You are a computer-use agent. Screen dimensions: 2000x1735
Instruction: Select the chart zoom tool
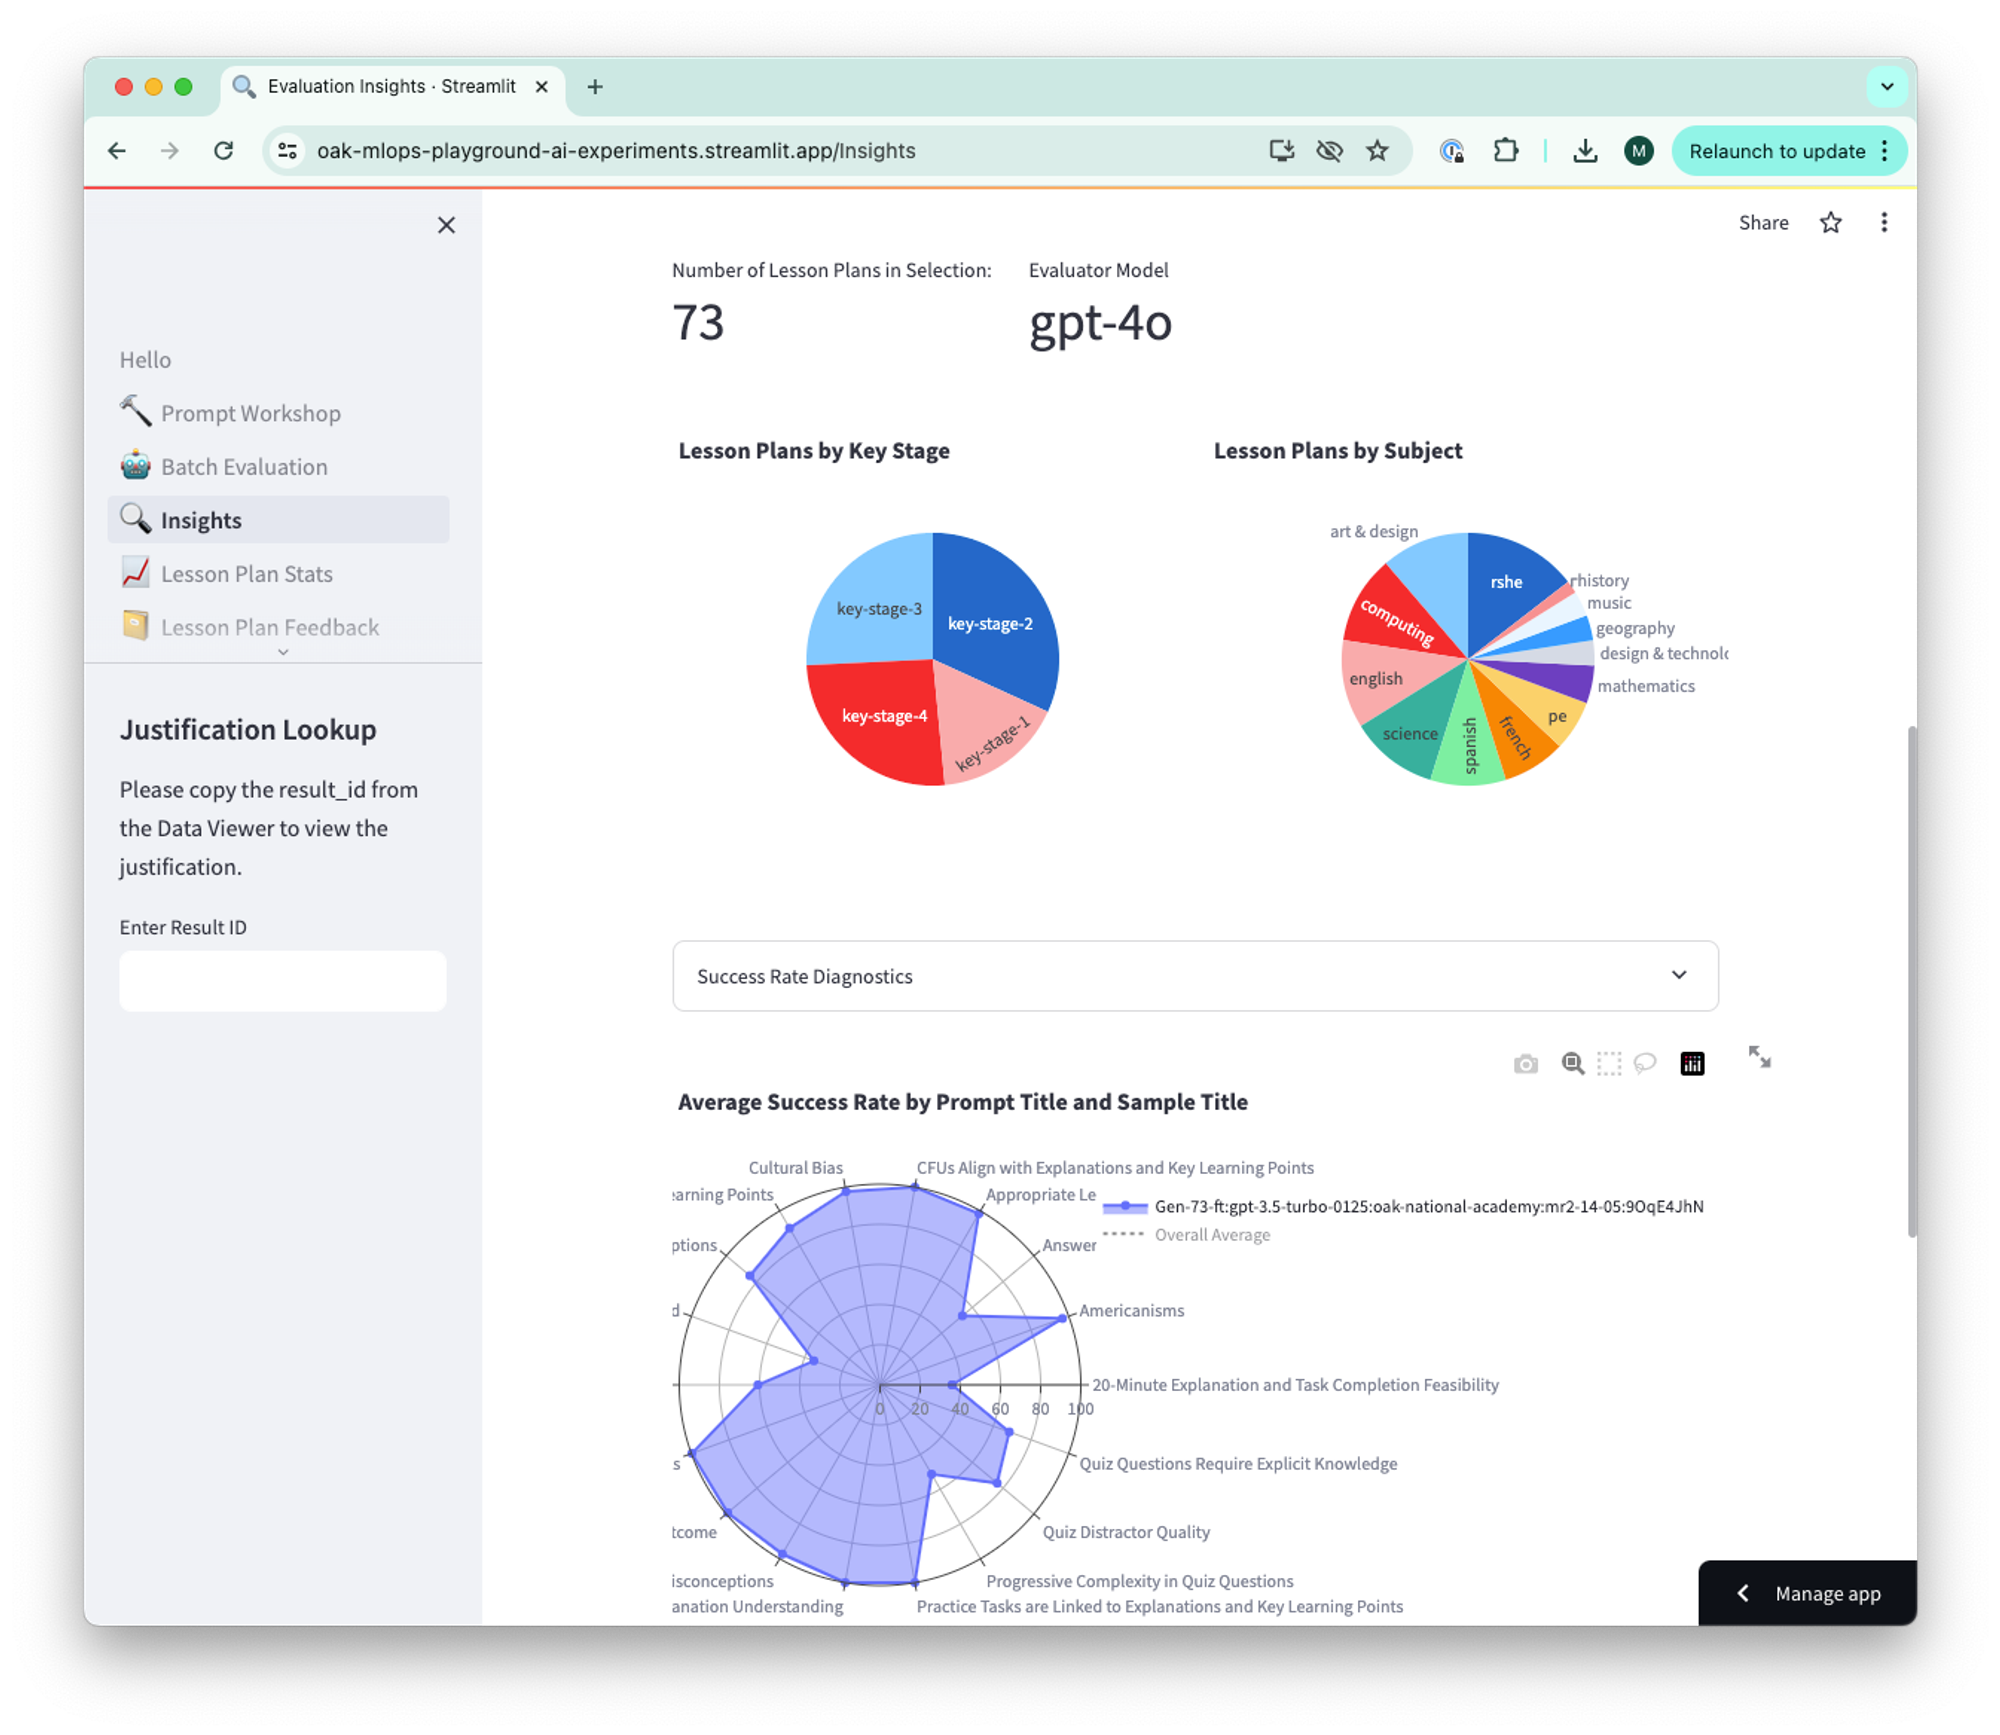tap(1572, 1064)
